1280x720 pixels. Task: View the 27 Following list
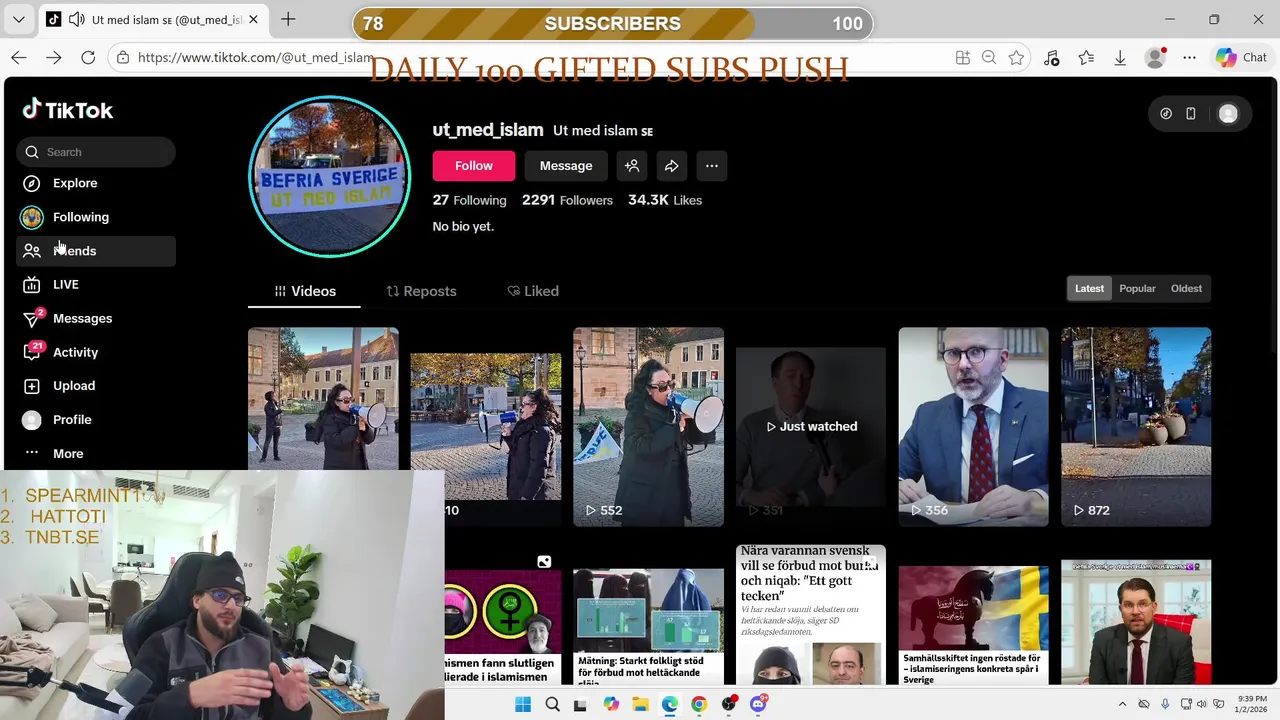[x=469, y=200]
